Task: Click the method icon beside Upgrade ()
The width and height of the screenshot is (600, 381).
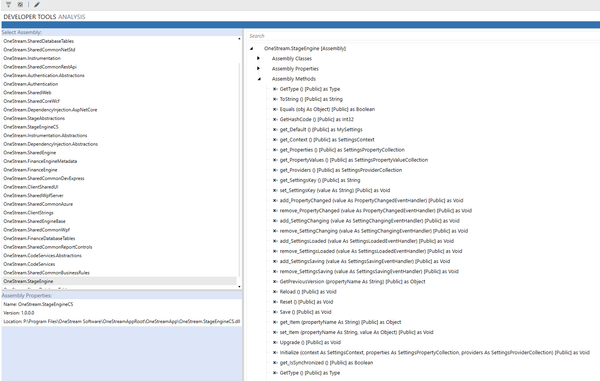Action: [275, 342]
